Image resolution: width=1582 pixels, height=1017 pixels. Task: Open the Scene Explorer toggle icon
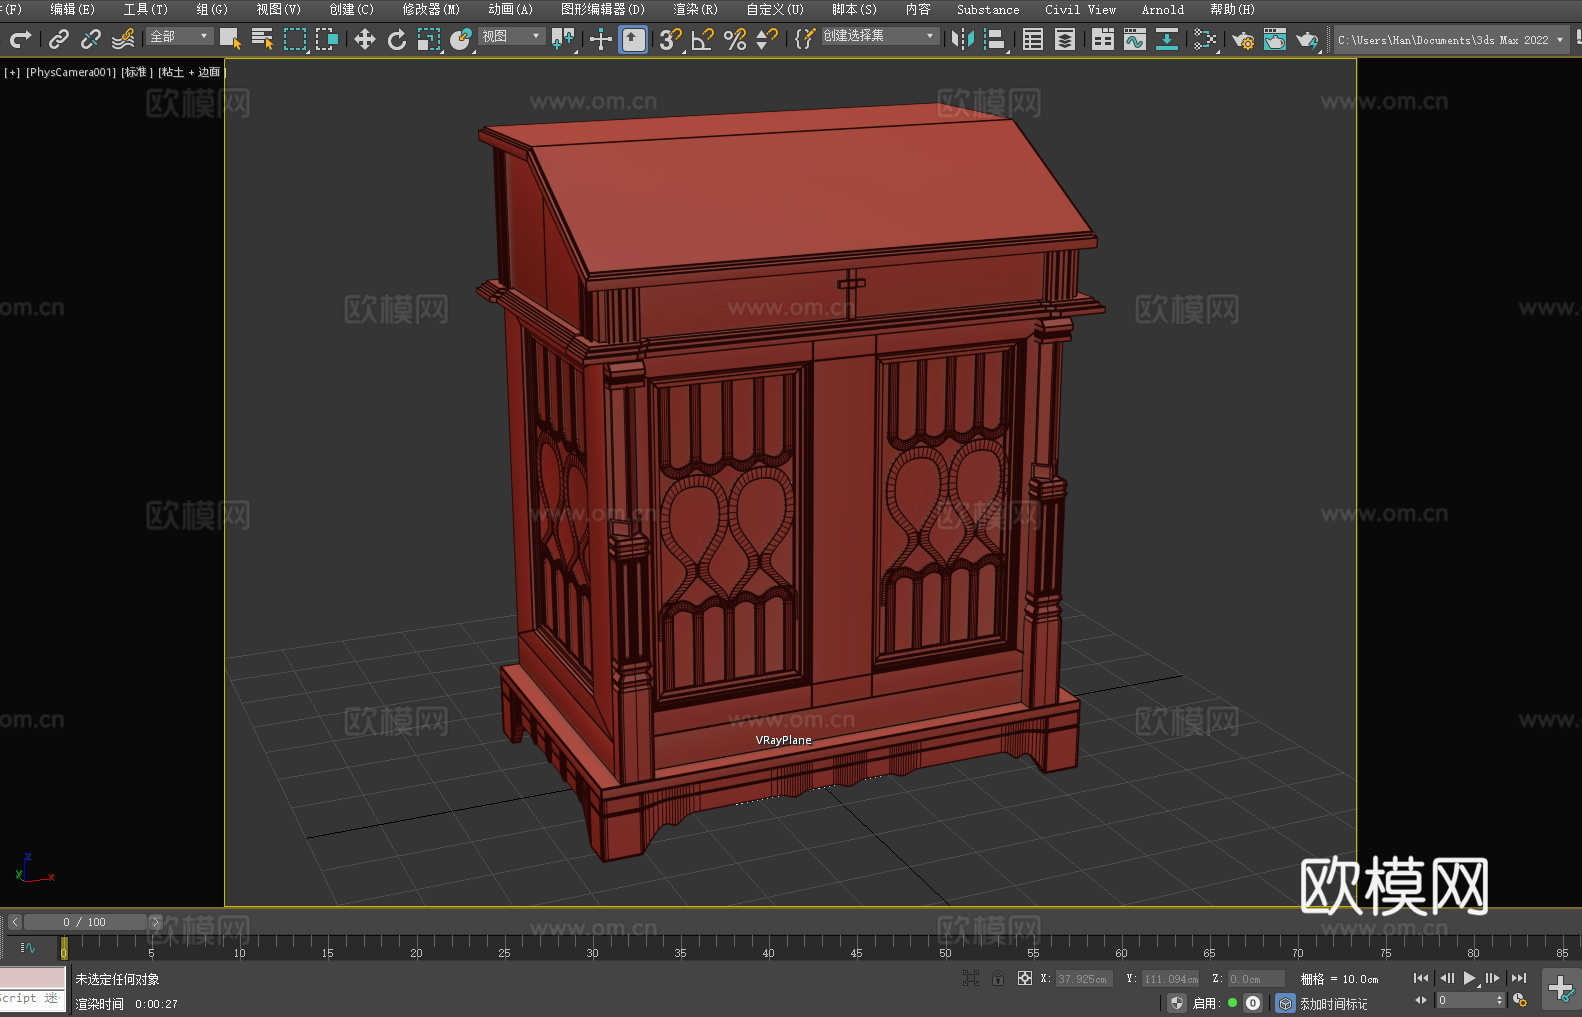click(1033, 39)
